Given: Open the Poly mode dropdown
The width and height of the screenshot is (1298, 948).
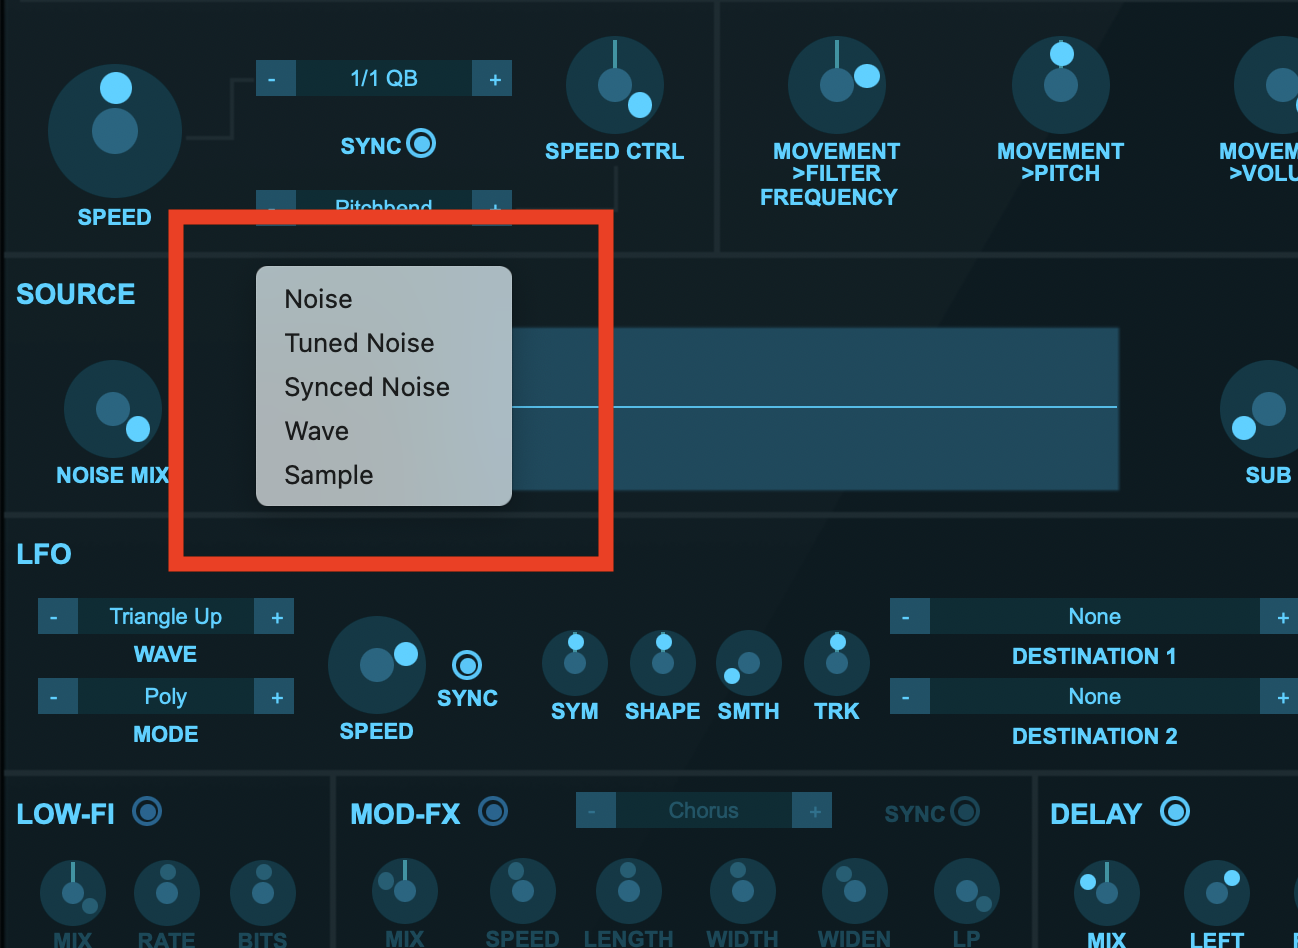Looking at the screenshot, I should 166,697.
